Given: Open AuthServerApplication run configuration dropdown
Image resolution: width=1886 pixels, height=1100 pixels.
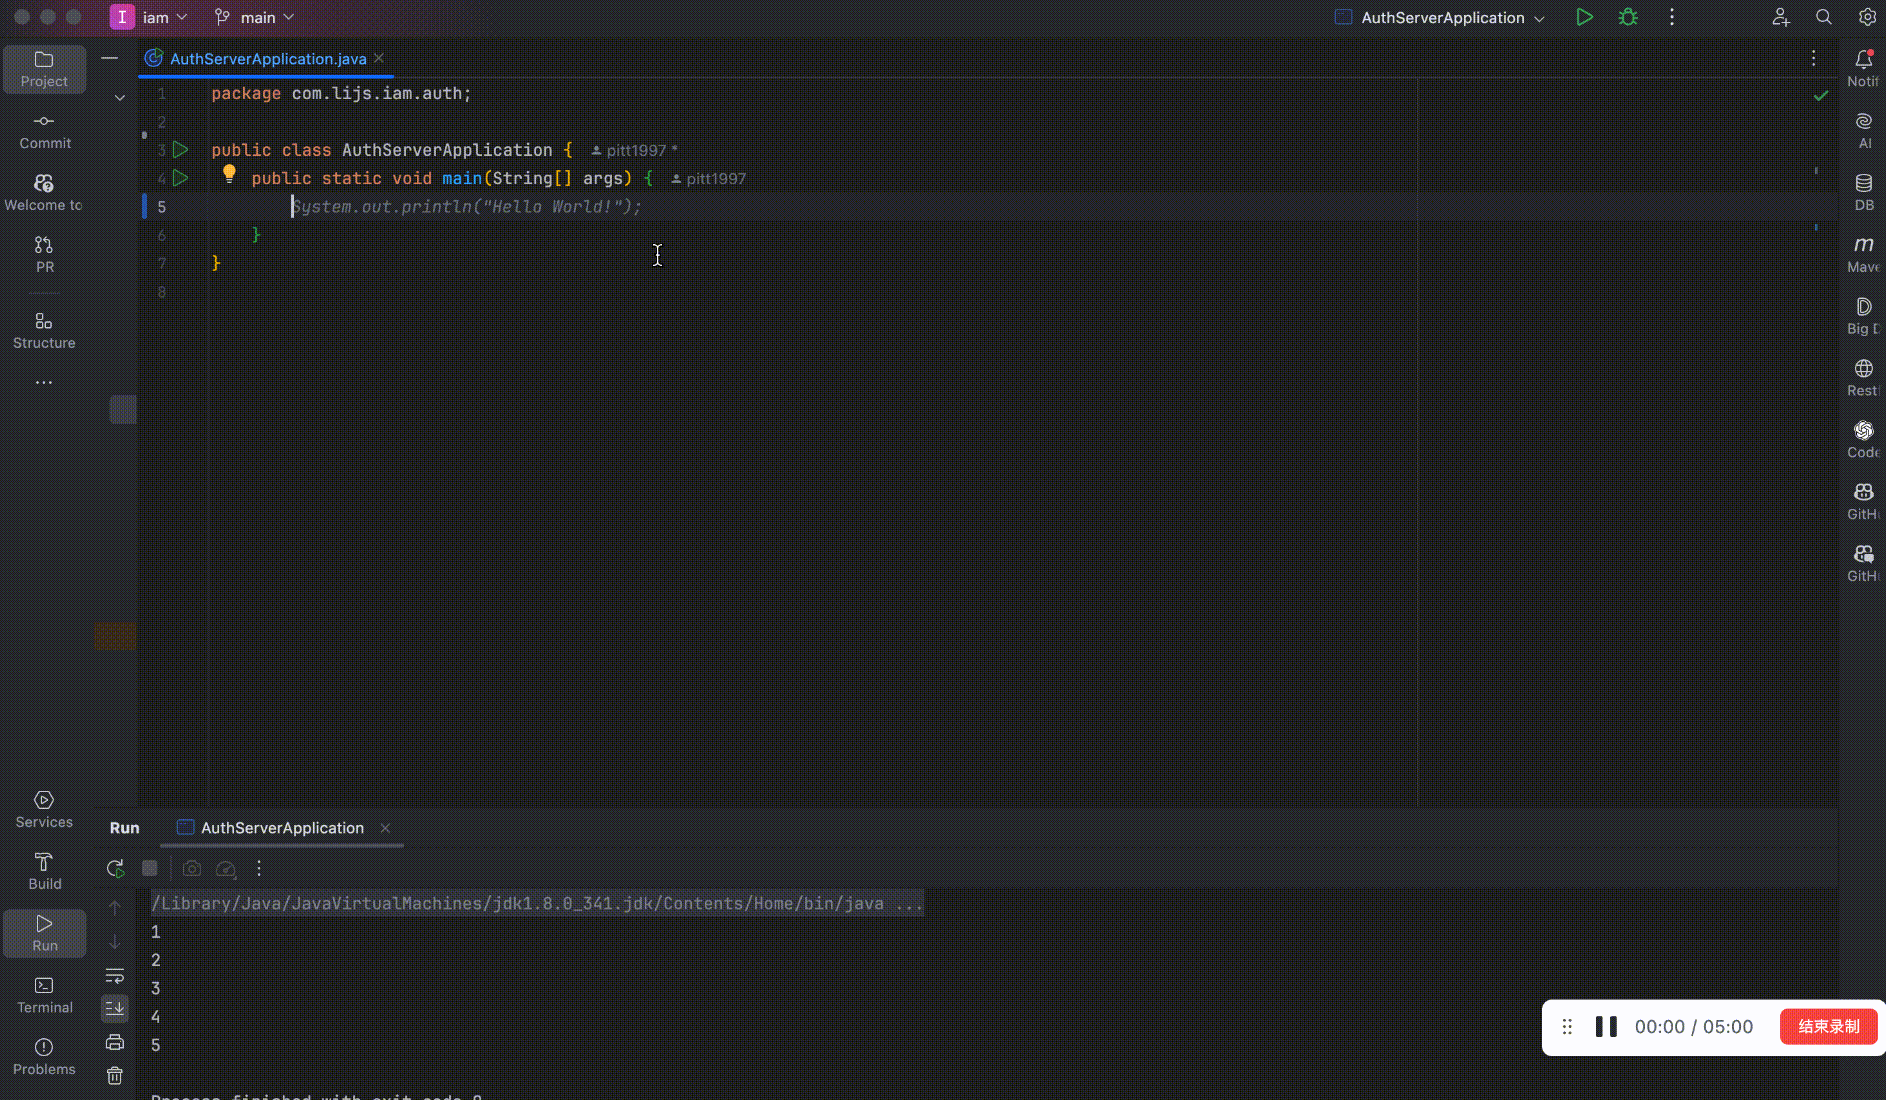Looking at the screenshot, I should coord(1440,17).
